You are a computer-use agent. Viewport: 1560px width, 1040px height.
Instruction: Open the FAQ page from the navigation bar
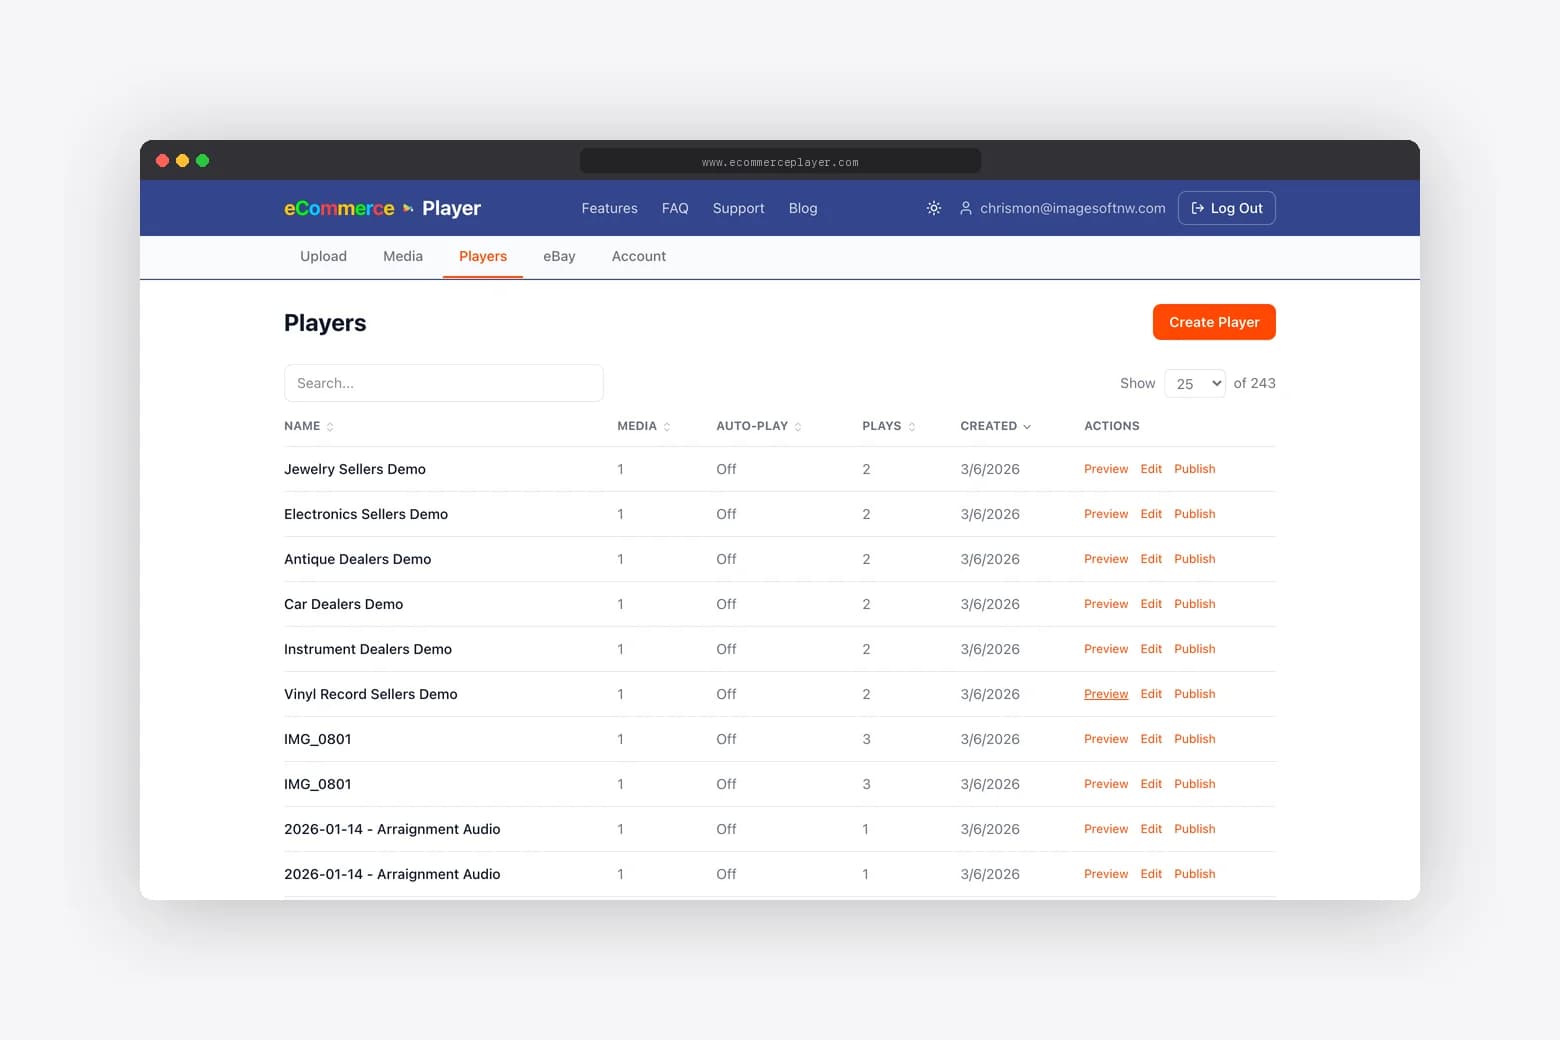click(675, 208)
